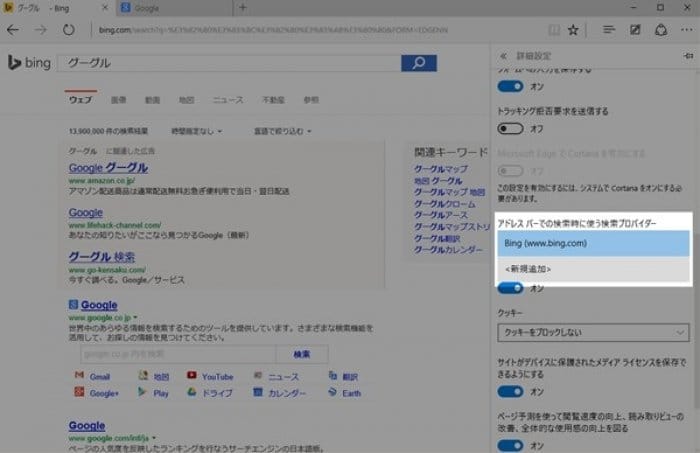Open Make a Web Note icon
Viewport: 700px width, 453px height.
point(635,30)
